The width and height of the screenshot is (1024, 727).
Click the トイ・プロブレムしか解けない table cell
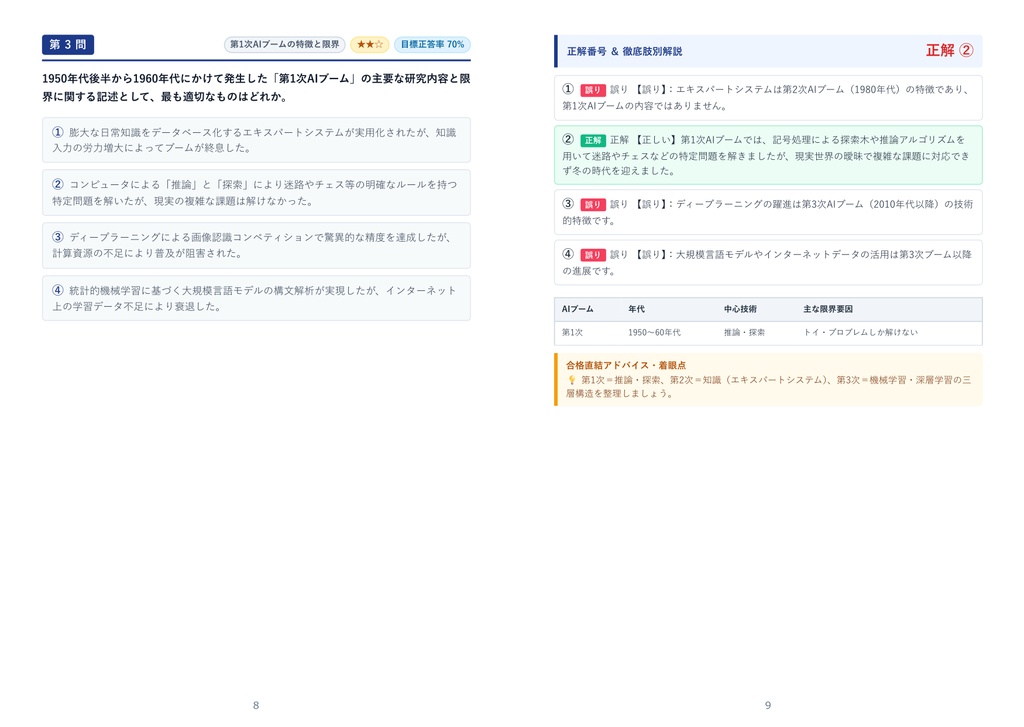click(x=860, y=332)
